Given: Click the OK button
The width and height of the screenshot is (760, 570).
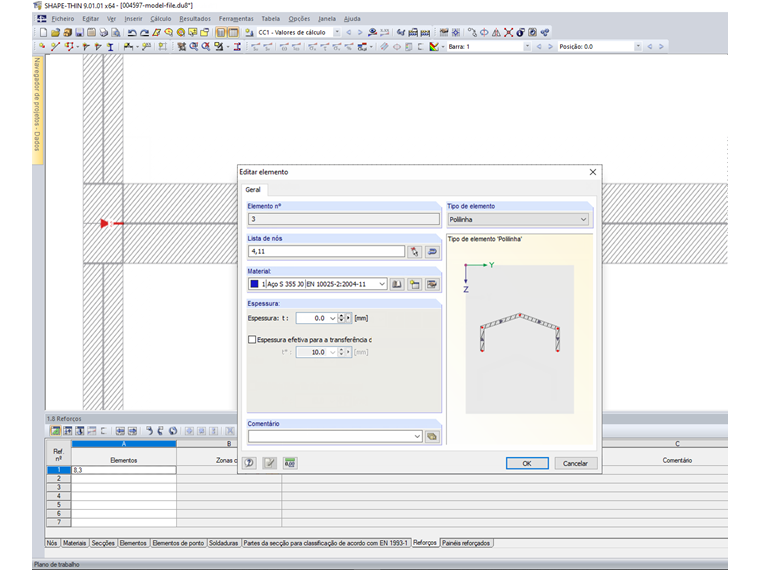Looking at the screenshot, I should point(527,463).
